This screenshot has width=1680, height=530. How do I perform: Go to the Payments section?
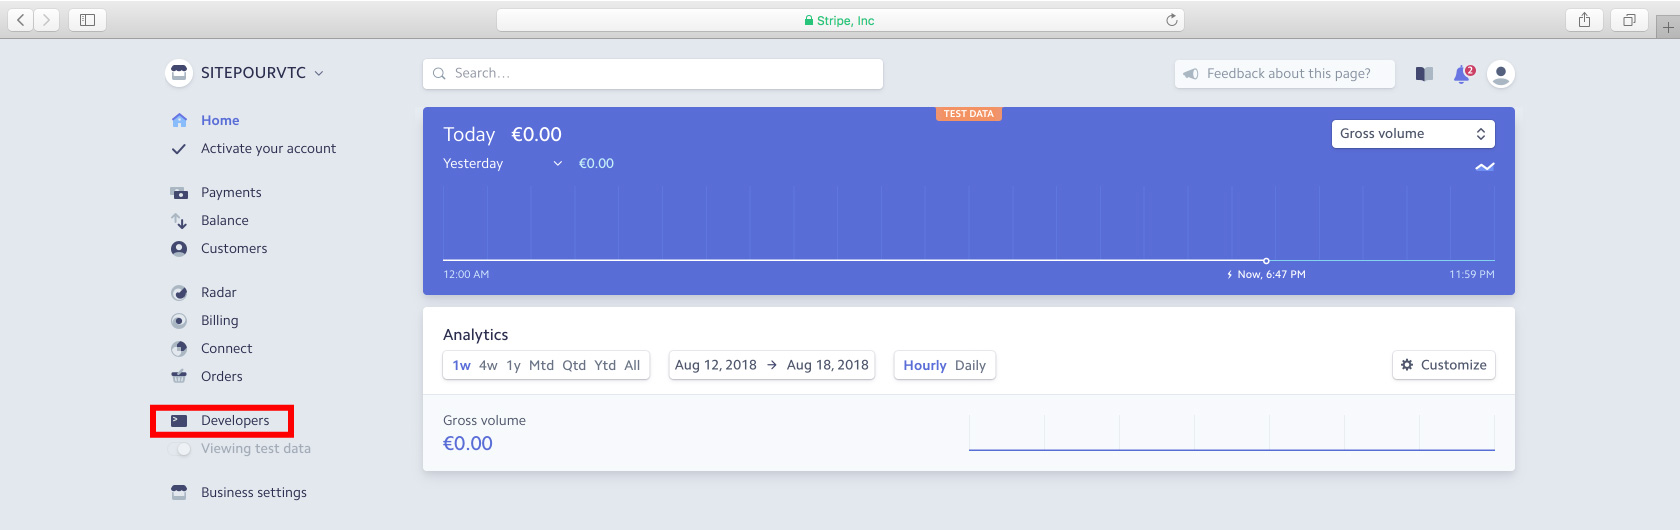(x=231, y=192)
